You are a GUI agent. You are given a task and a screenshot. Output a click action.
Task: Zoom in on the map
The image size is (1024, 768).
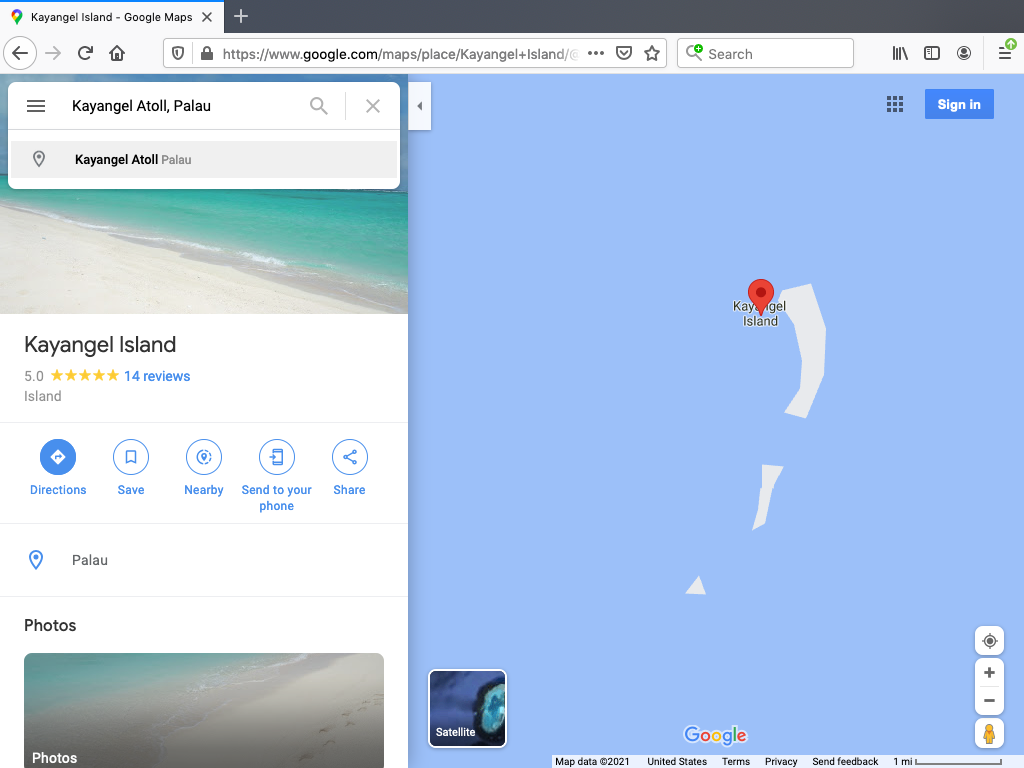click(x=989, y=673)
